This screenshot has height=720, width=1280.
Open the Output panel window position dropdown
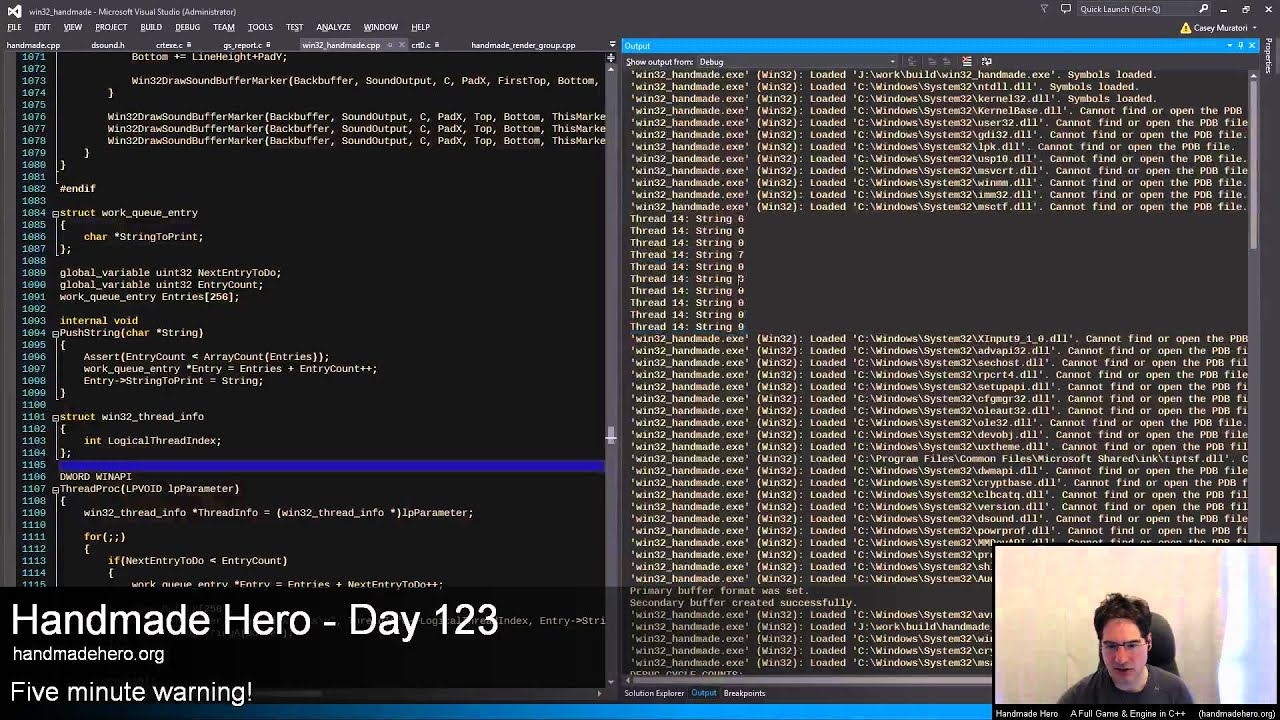click(x=1229, y=46)
